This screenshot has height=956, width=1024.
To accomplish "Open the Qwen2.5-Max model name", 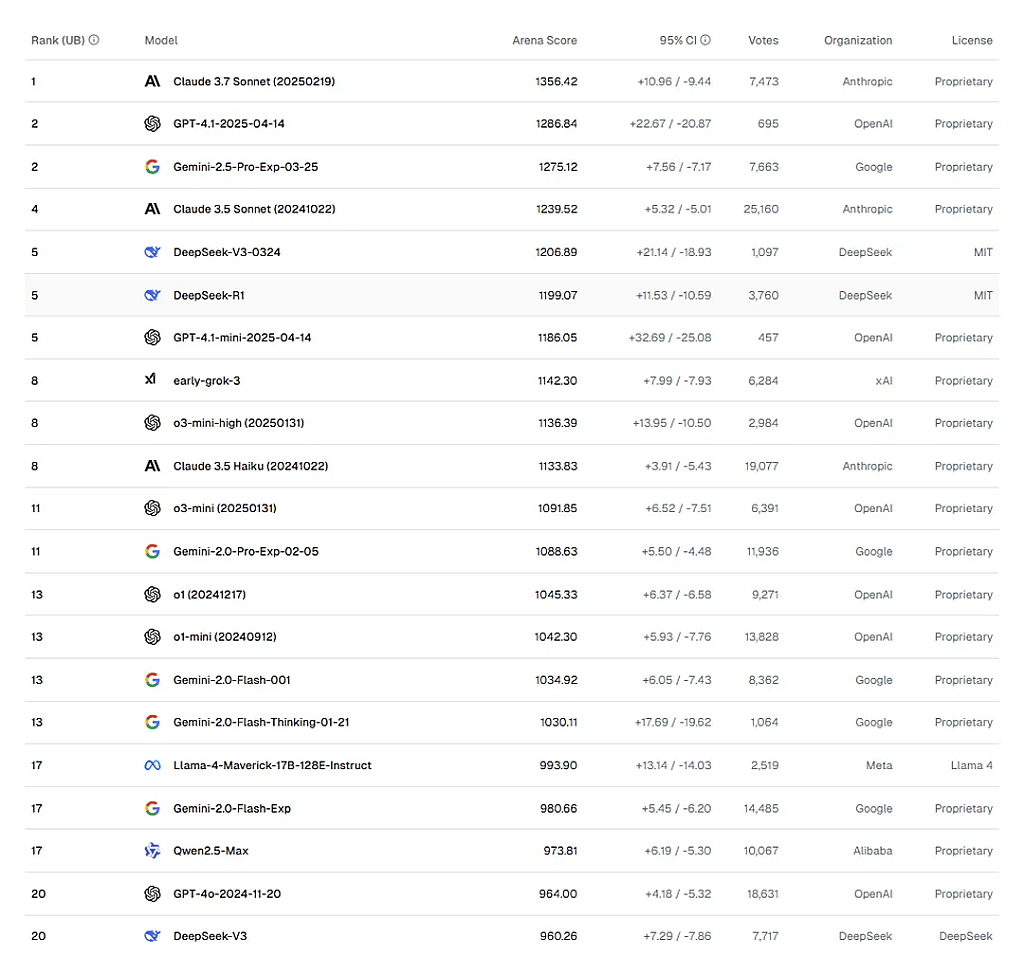I will point(211,851).
